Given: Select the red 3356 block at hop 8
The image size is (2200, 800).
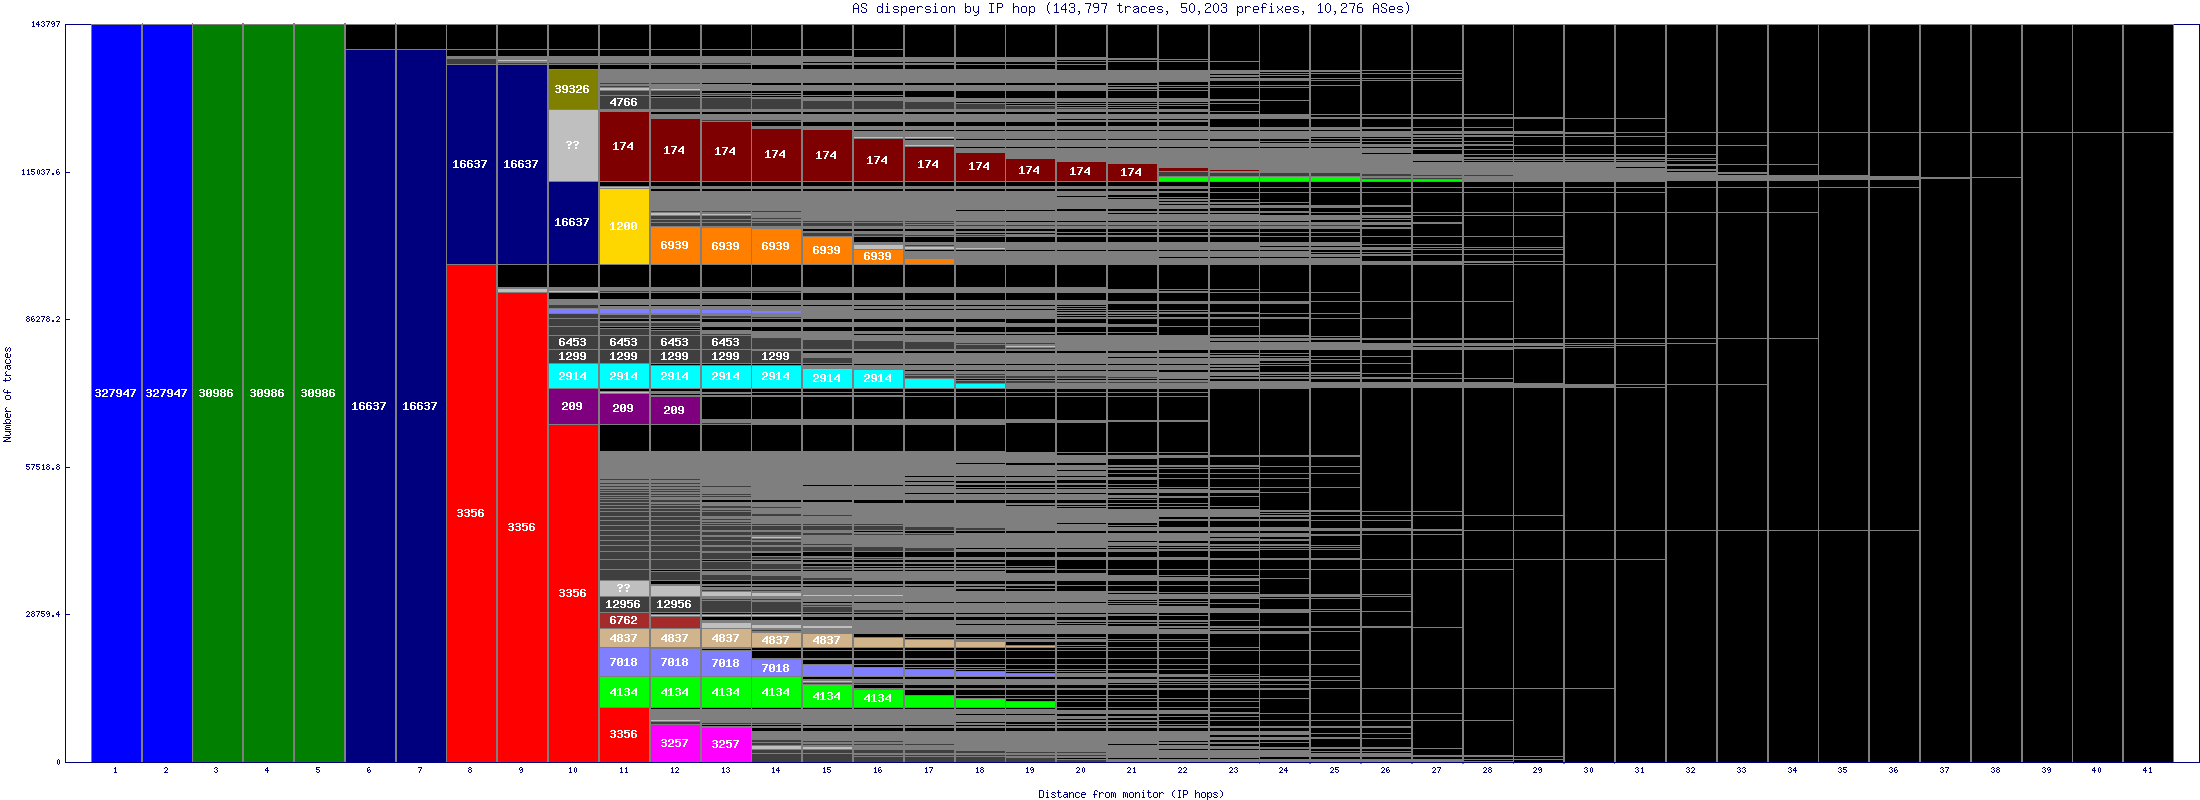Looking at the screenshot, I should 471,513.
